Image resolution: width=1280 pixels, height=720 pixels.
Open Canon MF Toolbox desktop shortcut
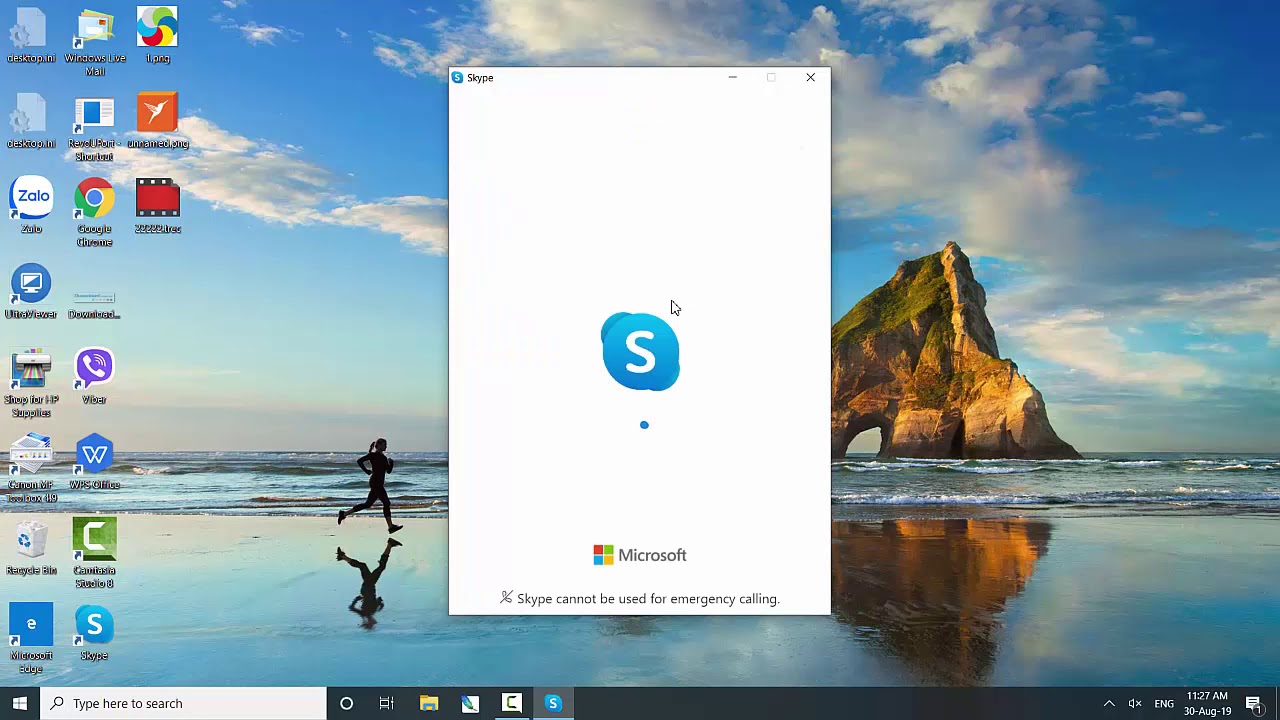(x=31, y=469)
